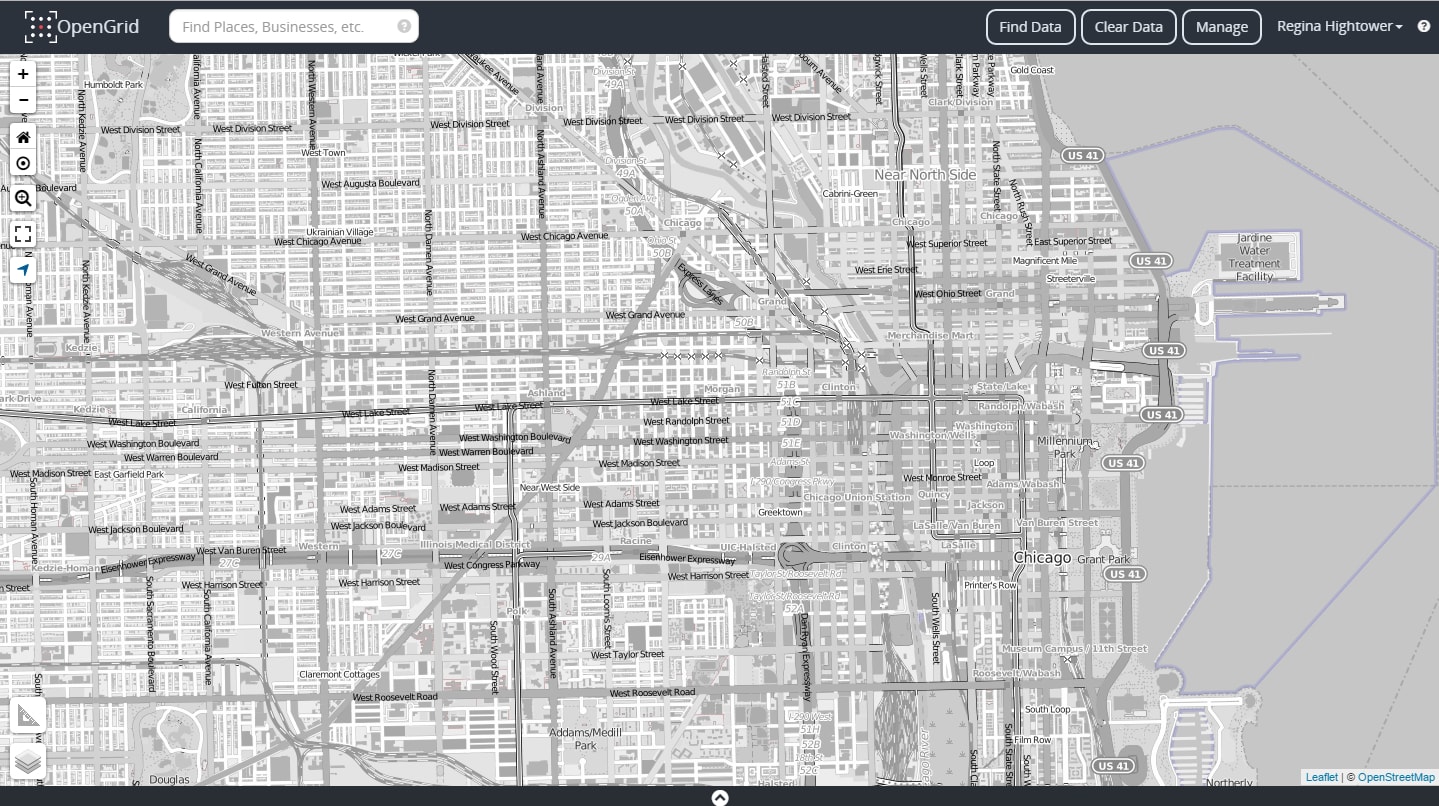Image resolution: width=1439 pixels, height=806 pixels.
Task: Expand the bottom panel chevron
Action: (719, 797)
